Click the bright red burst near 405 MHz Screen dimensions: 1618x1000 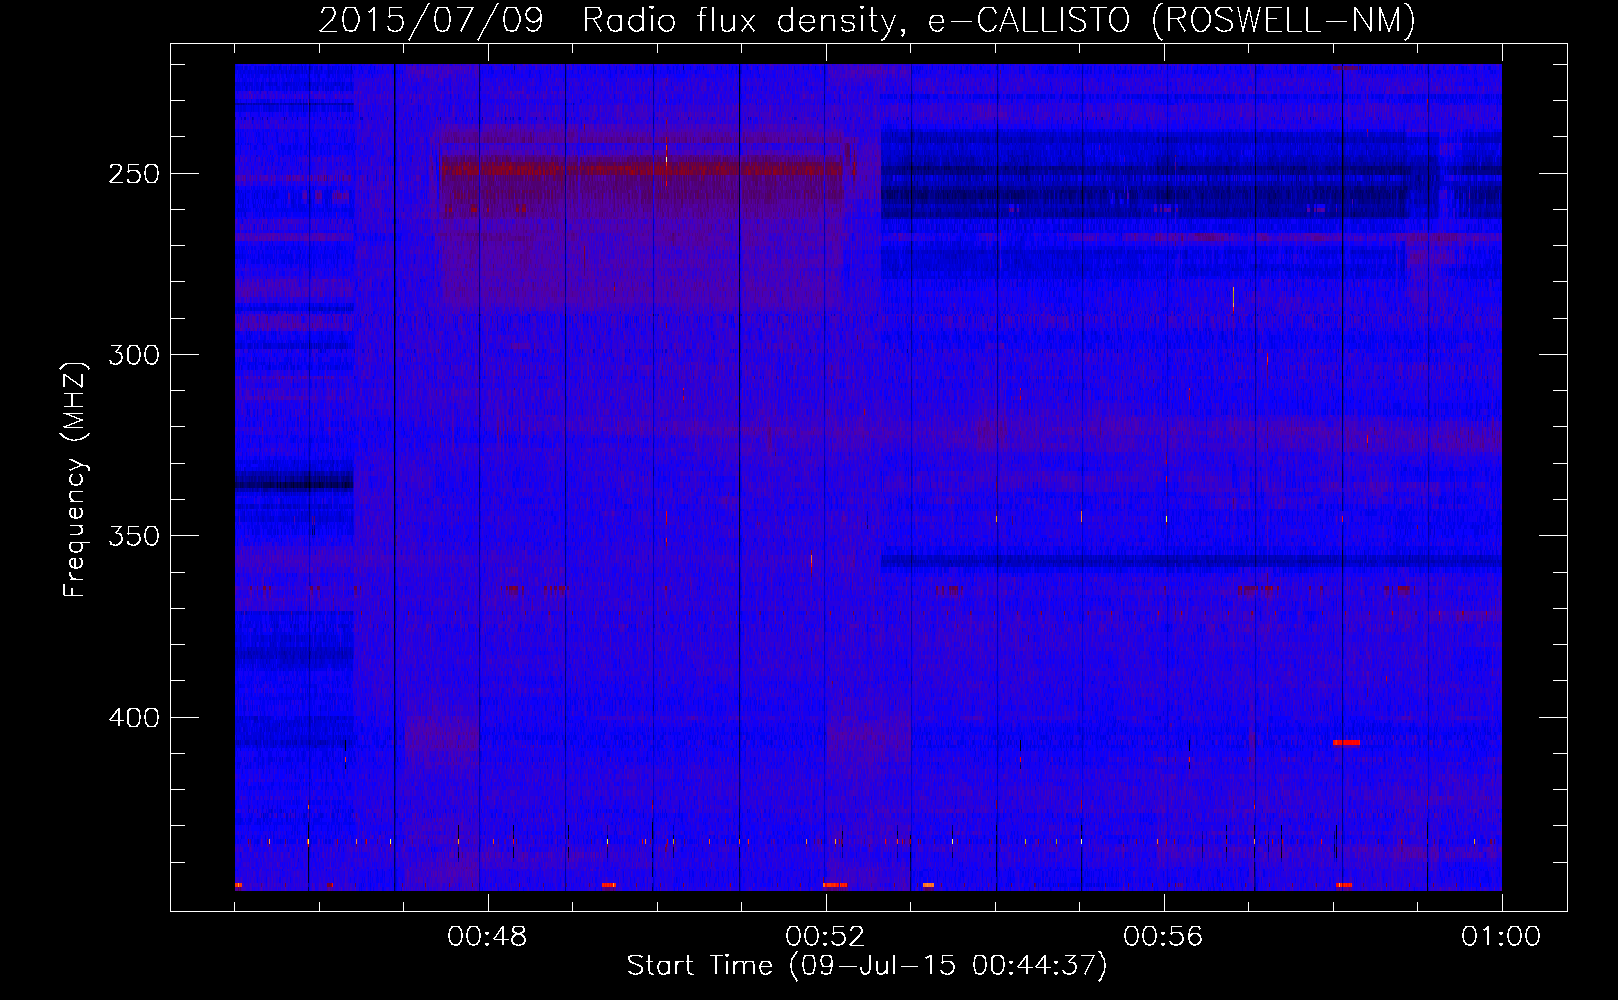(1346, 742)
